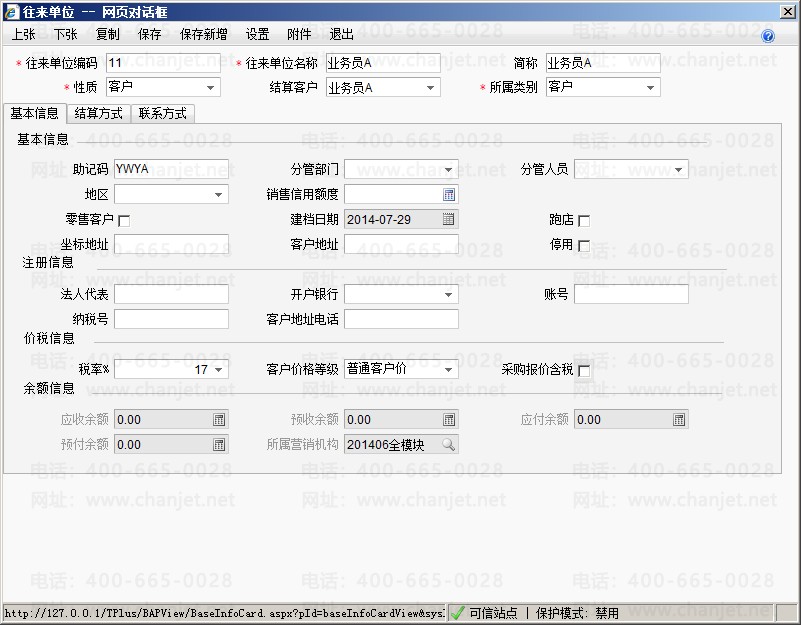
Task: Open the 分管人员 dropdown
Action: 678,170
